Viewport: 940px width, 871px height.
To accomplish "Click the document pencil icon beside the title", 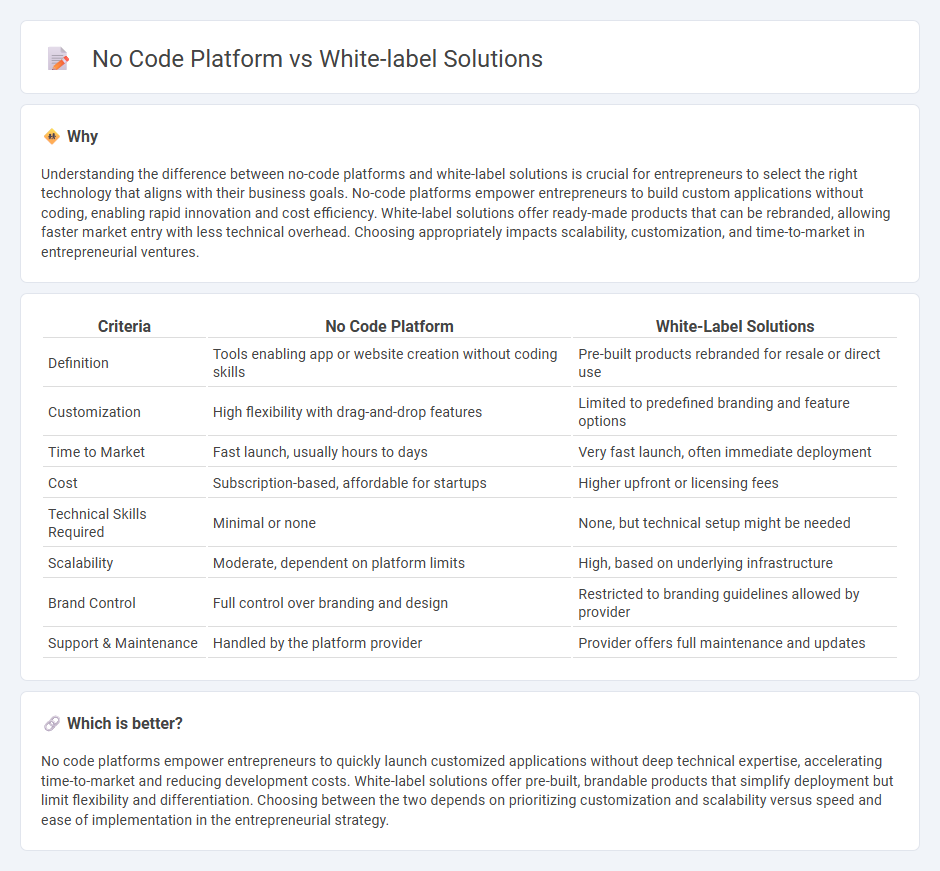I will coord(58,59).
